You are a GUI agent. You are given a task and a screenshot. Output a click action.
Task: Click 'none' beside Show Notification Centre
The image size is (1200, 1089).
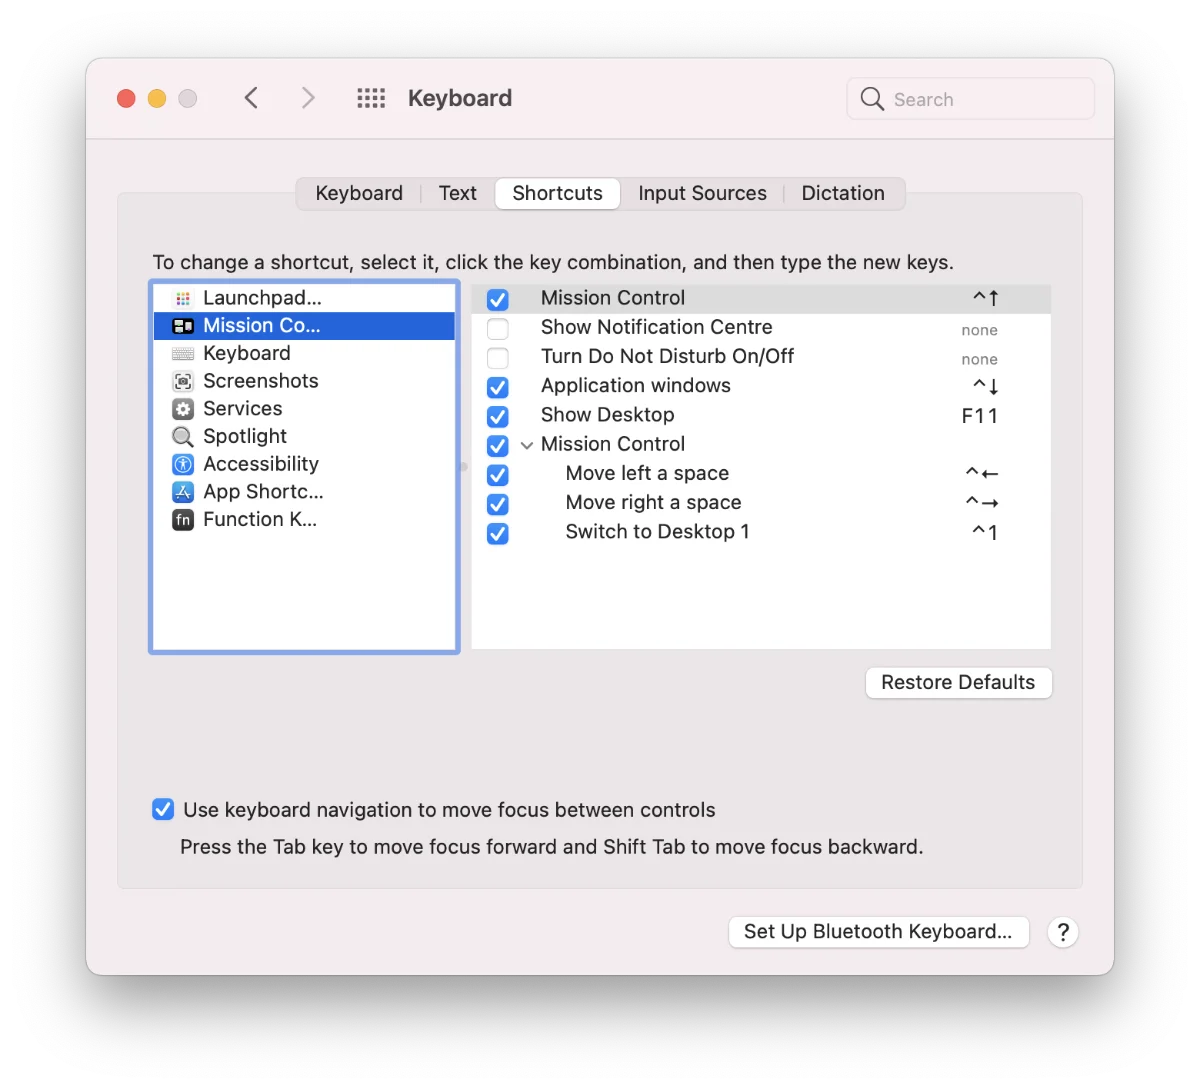click(x=980, y=330)
